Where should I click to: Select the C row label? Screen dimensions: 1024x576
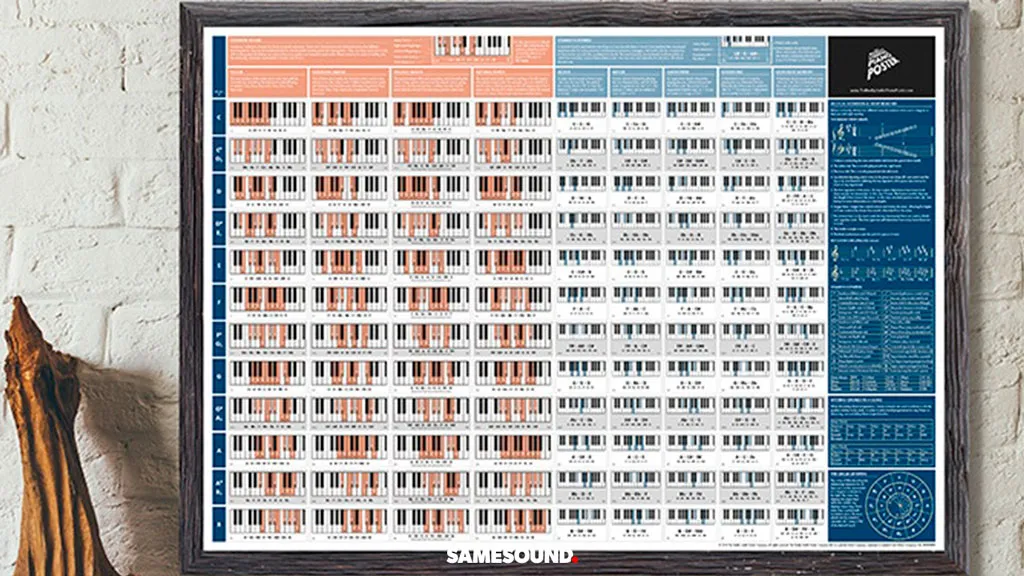(x=219, y=117)
